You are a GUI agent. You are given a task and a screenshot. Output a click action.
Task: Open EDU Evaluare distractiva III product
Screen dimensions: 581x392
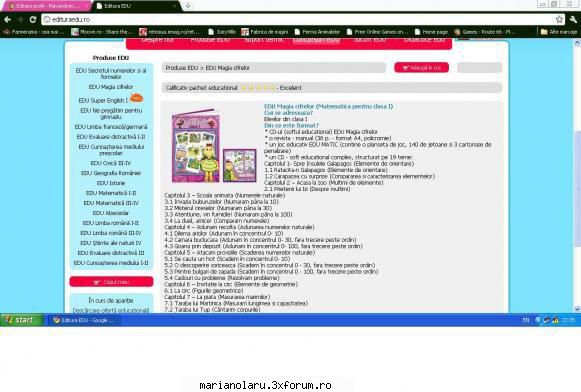tap(111, 253)
